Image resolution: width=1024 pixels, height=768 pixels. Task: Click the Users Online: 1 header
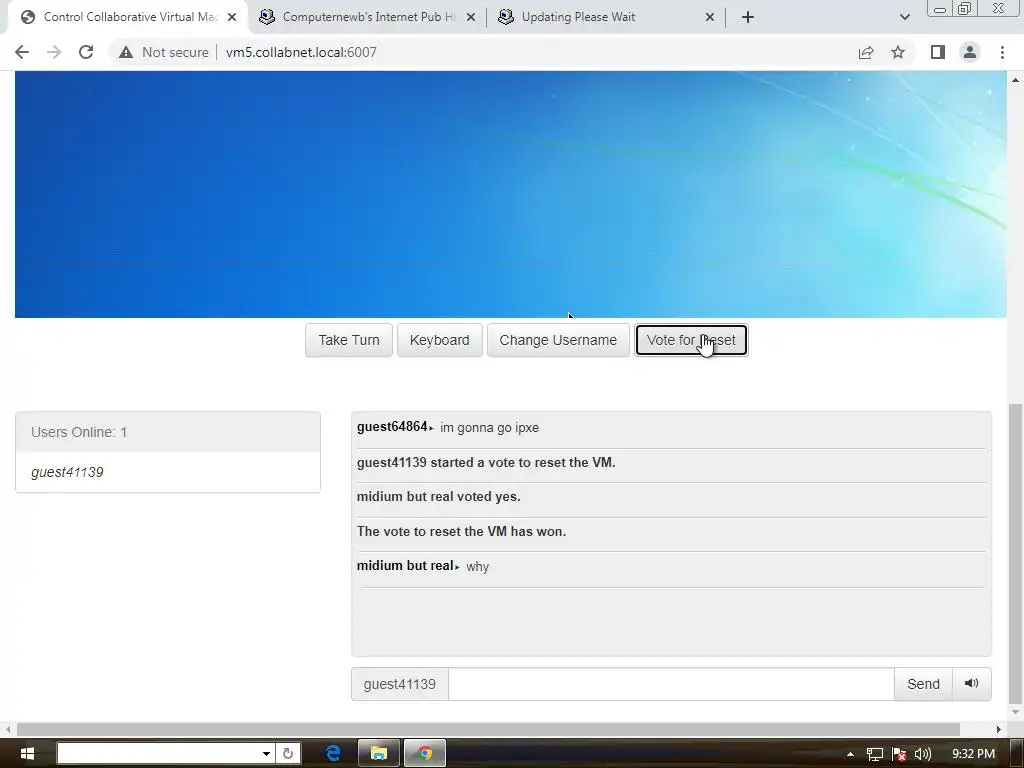(x=168, y=432)
